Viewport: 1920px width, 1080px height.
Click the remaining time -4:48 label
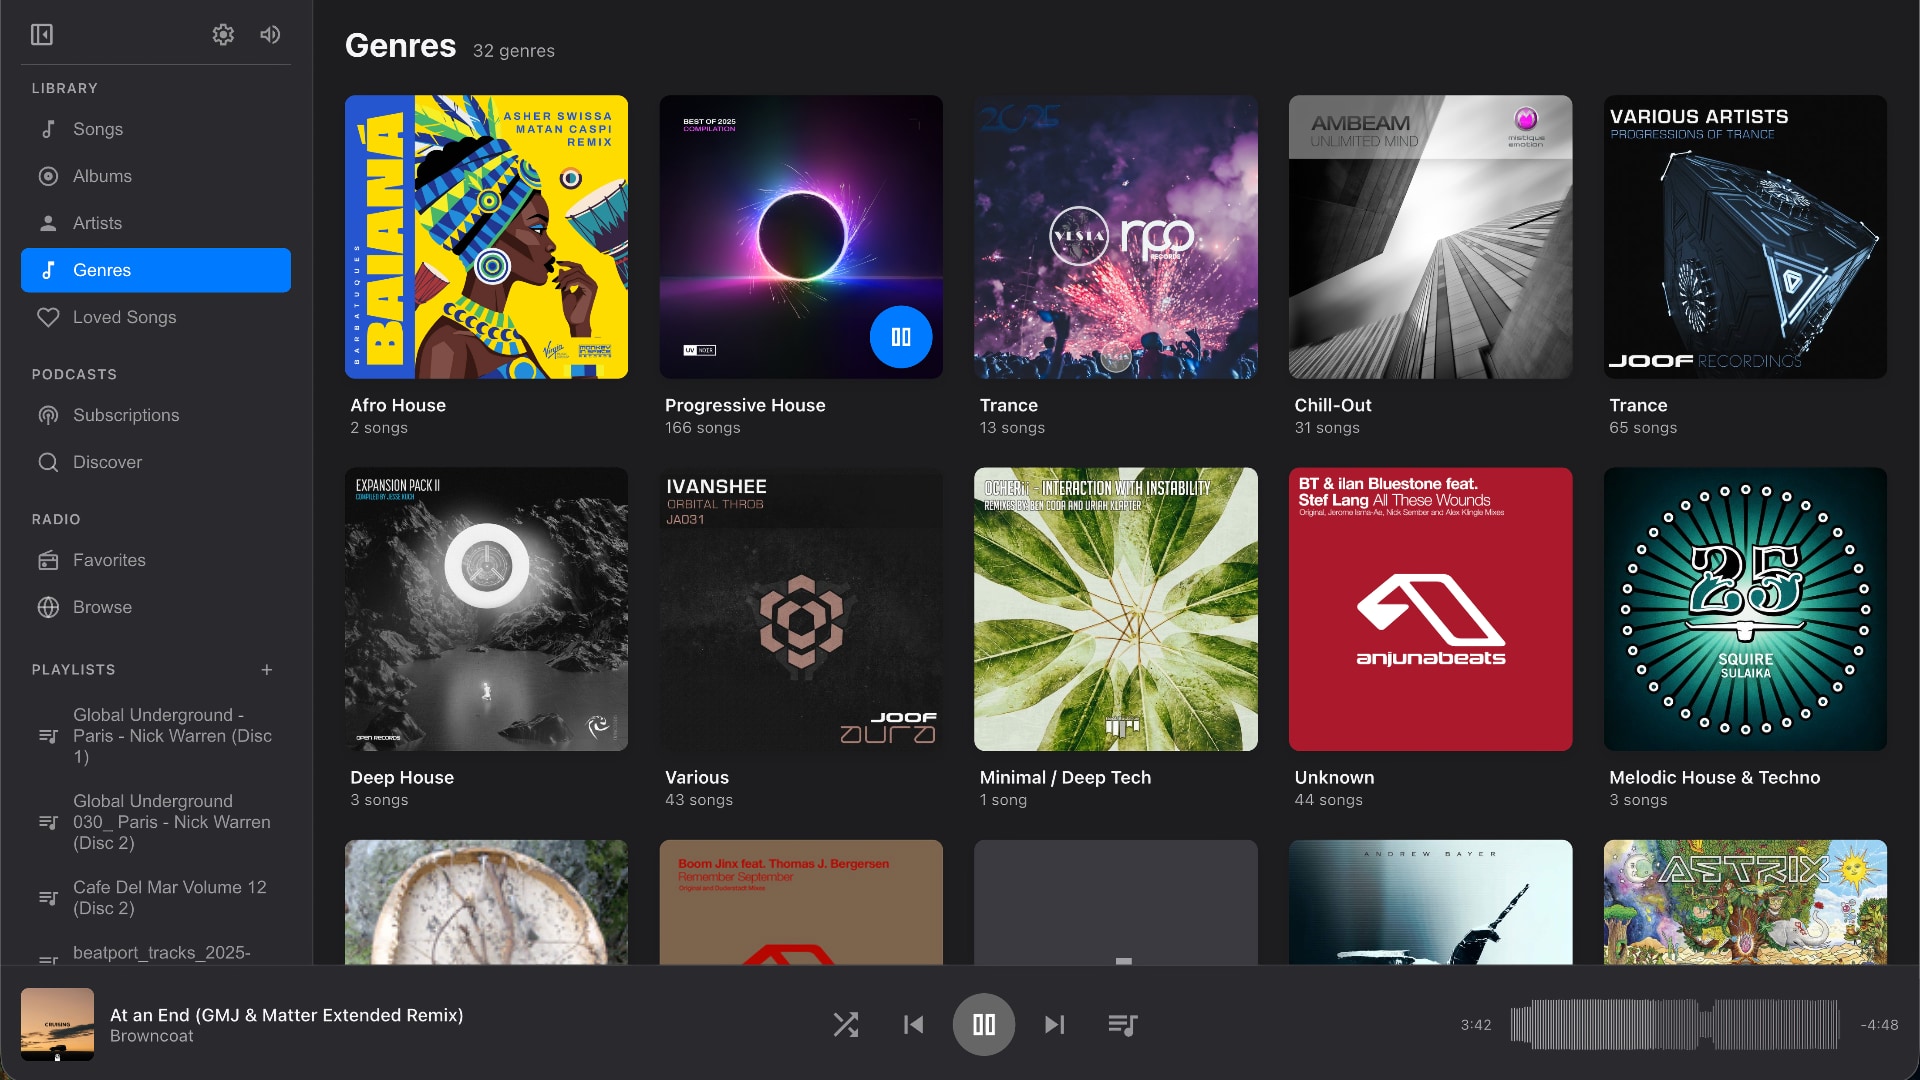pyautogui.click(x=1879, y=1025)
